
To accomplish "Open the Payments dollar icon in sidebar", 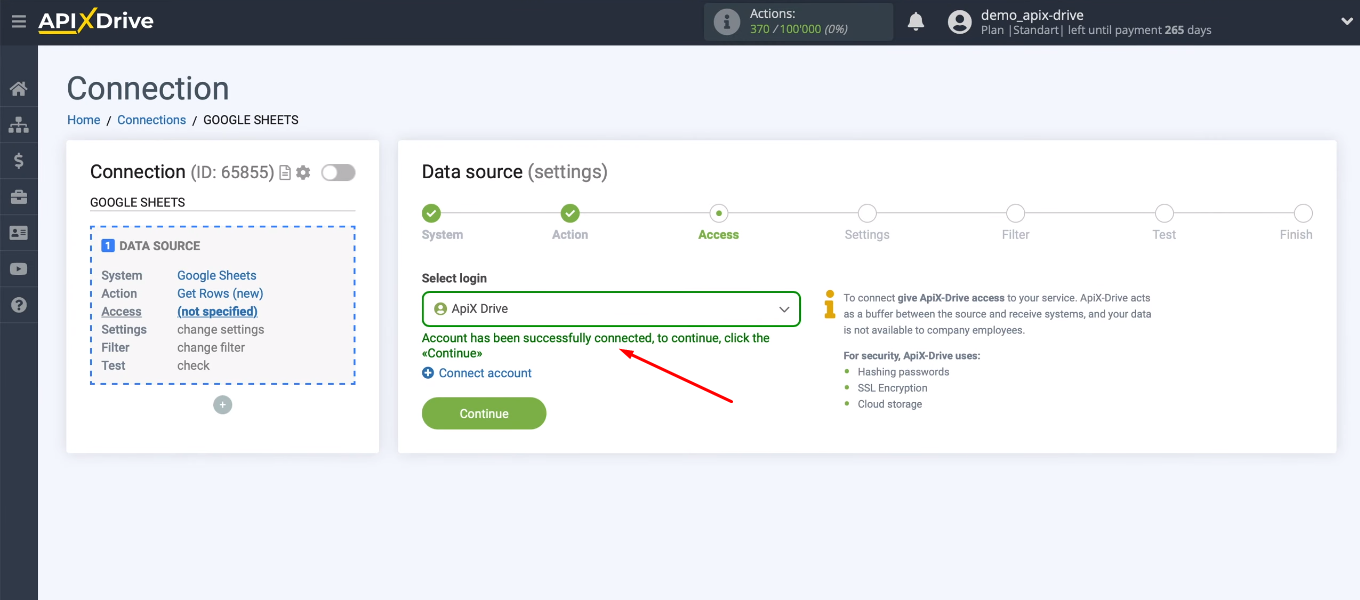I will coord(18,160).
